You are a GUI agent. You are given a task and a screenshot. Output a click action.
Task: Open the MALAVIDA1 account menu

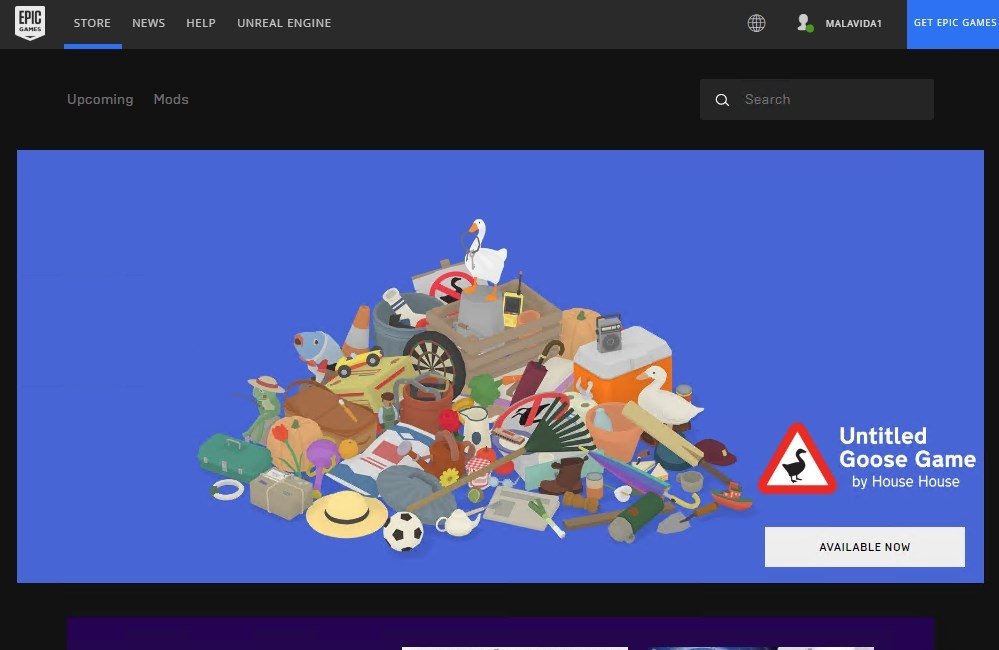pos(853,24)
